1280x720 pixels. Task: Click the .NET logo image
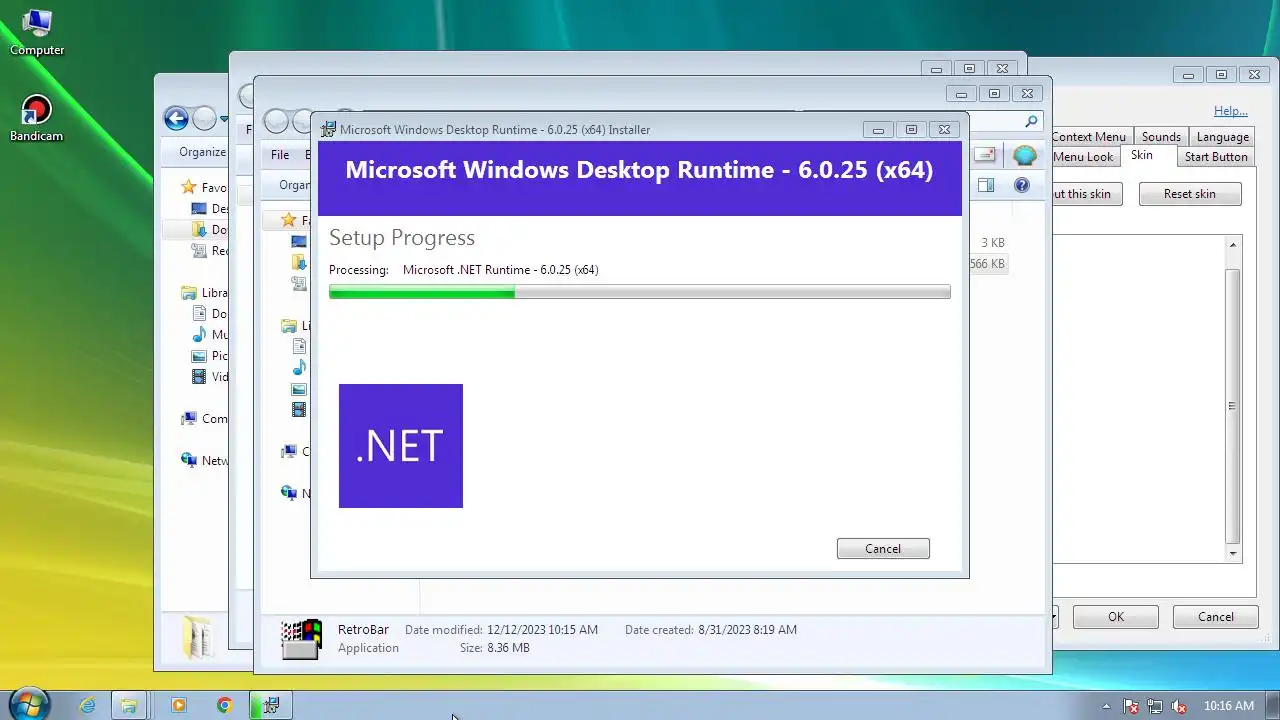tap(401, 446)
